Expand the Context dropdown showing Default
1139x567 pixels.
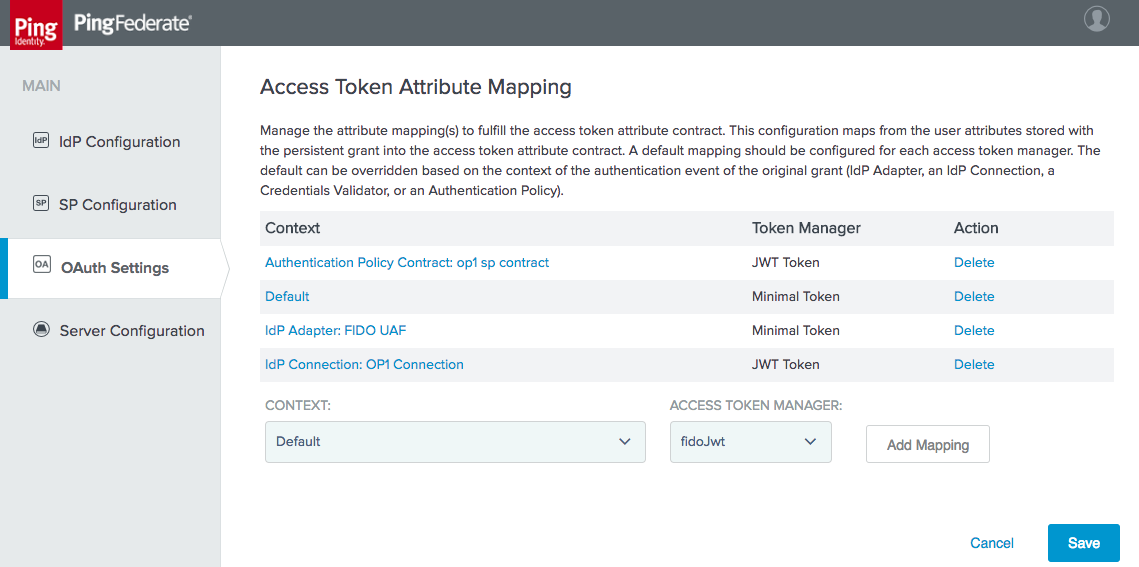455,441
